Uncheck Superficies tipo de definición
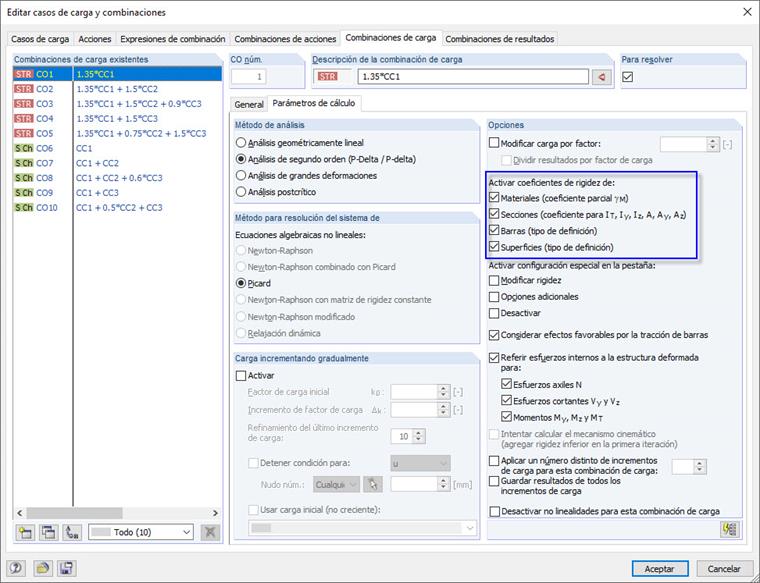The height and width of the screenshot is (583, 760). 494,247
